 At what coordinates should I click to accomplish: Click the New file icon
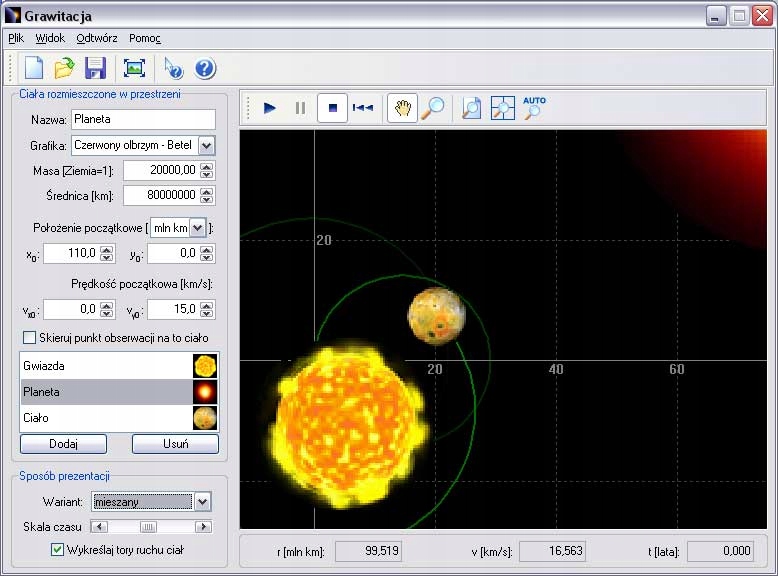31,68
